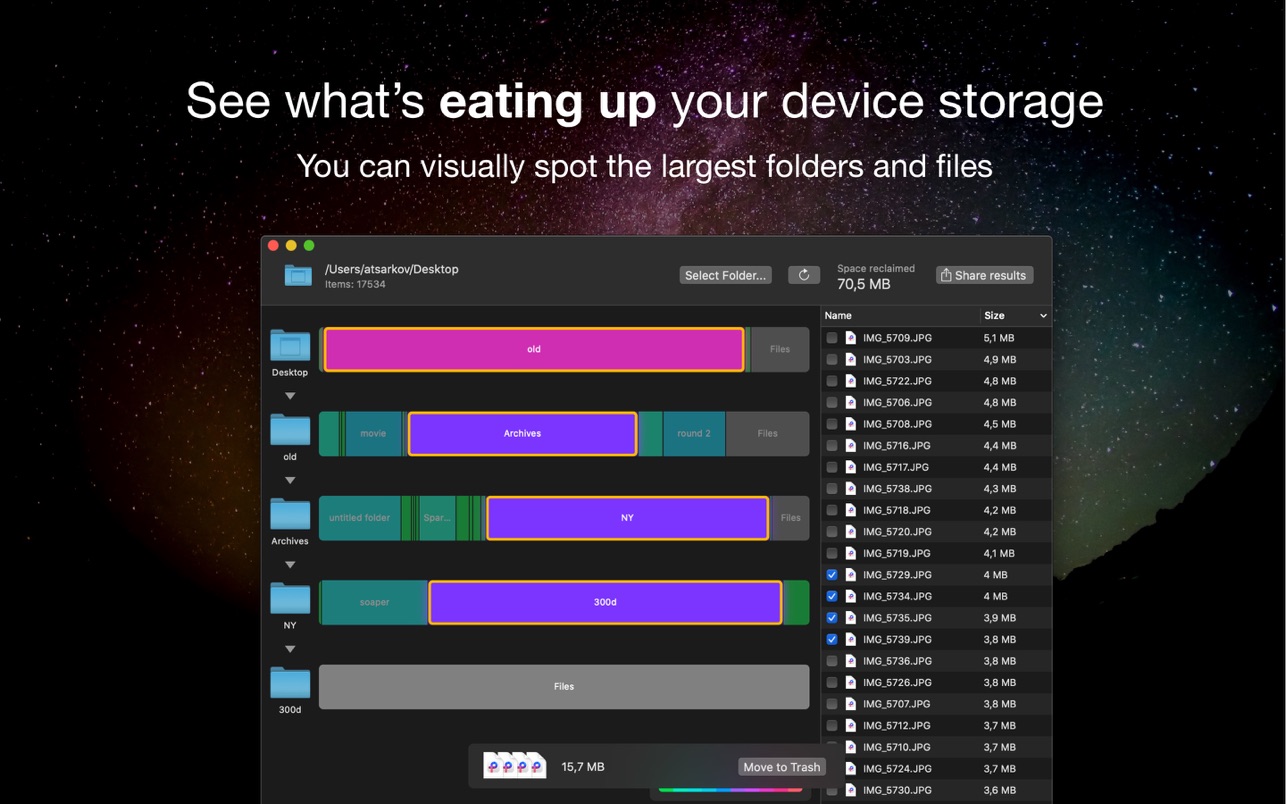Click the 'Spar...' segment in Archives row

(x=437, y=518)
